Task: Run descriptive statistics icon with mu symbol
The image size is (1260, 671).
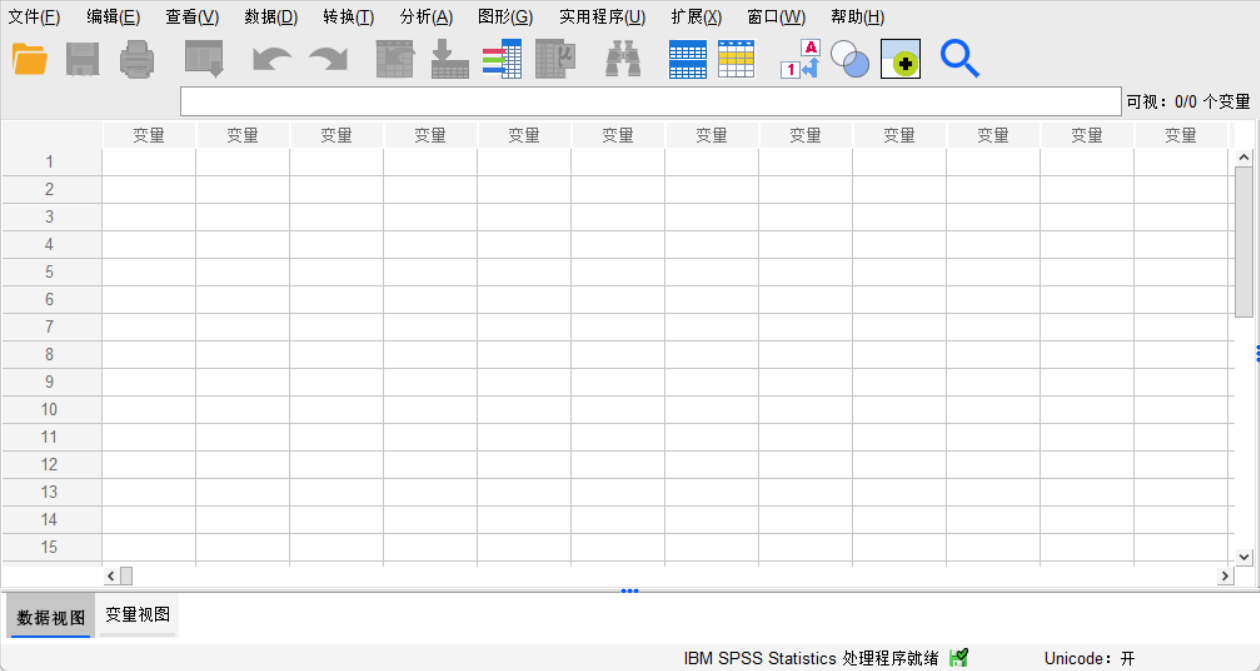Action: [x=556, y=59]
